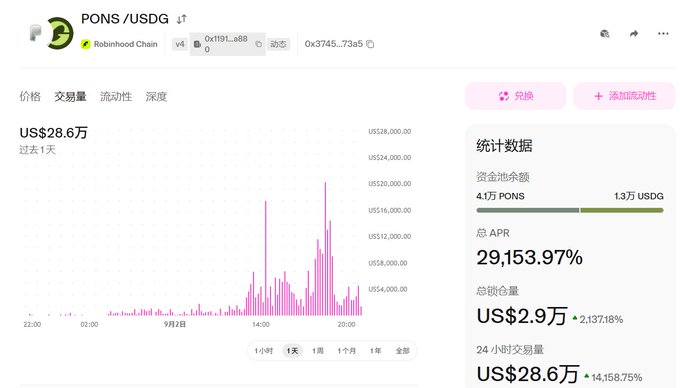The width and height of the screenshot is (680, 388).
Task: Click the PONS token logo
Action: 36,33
